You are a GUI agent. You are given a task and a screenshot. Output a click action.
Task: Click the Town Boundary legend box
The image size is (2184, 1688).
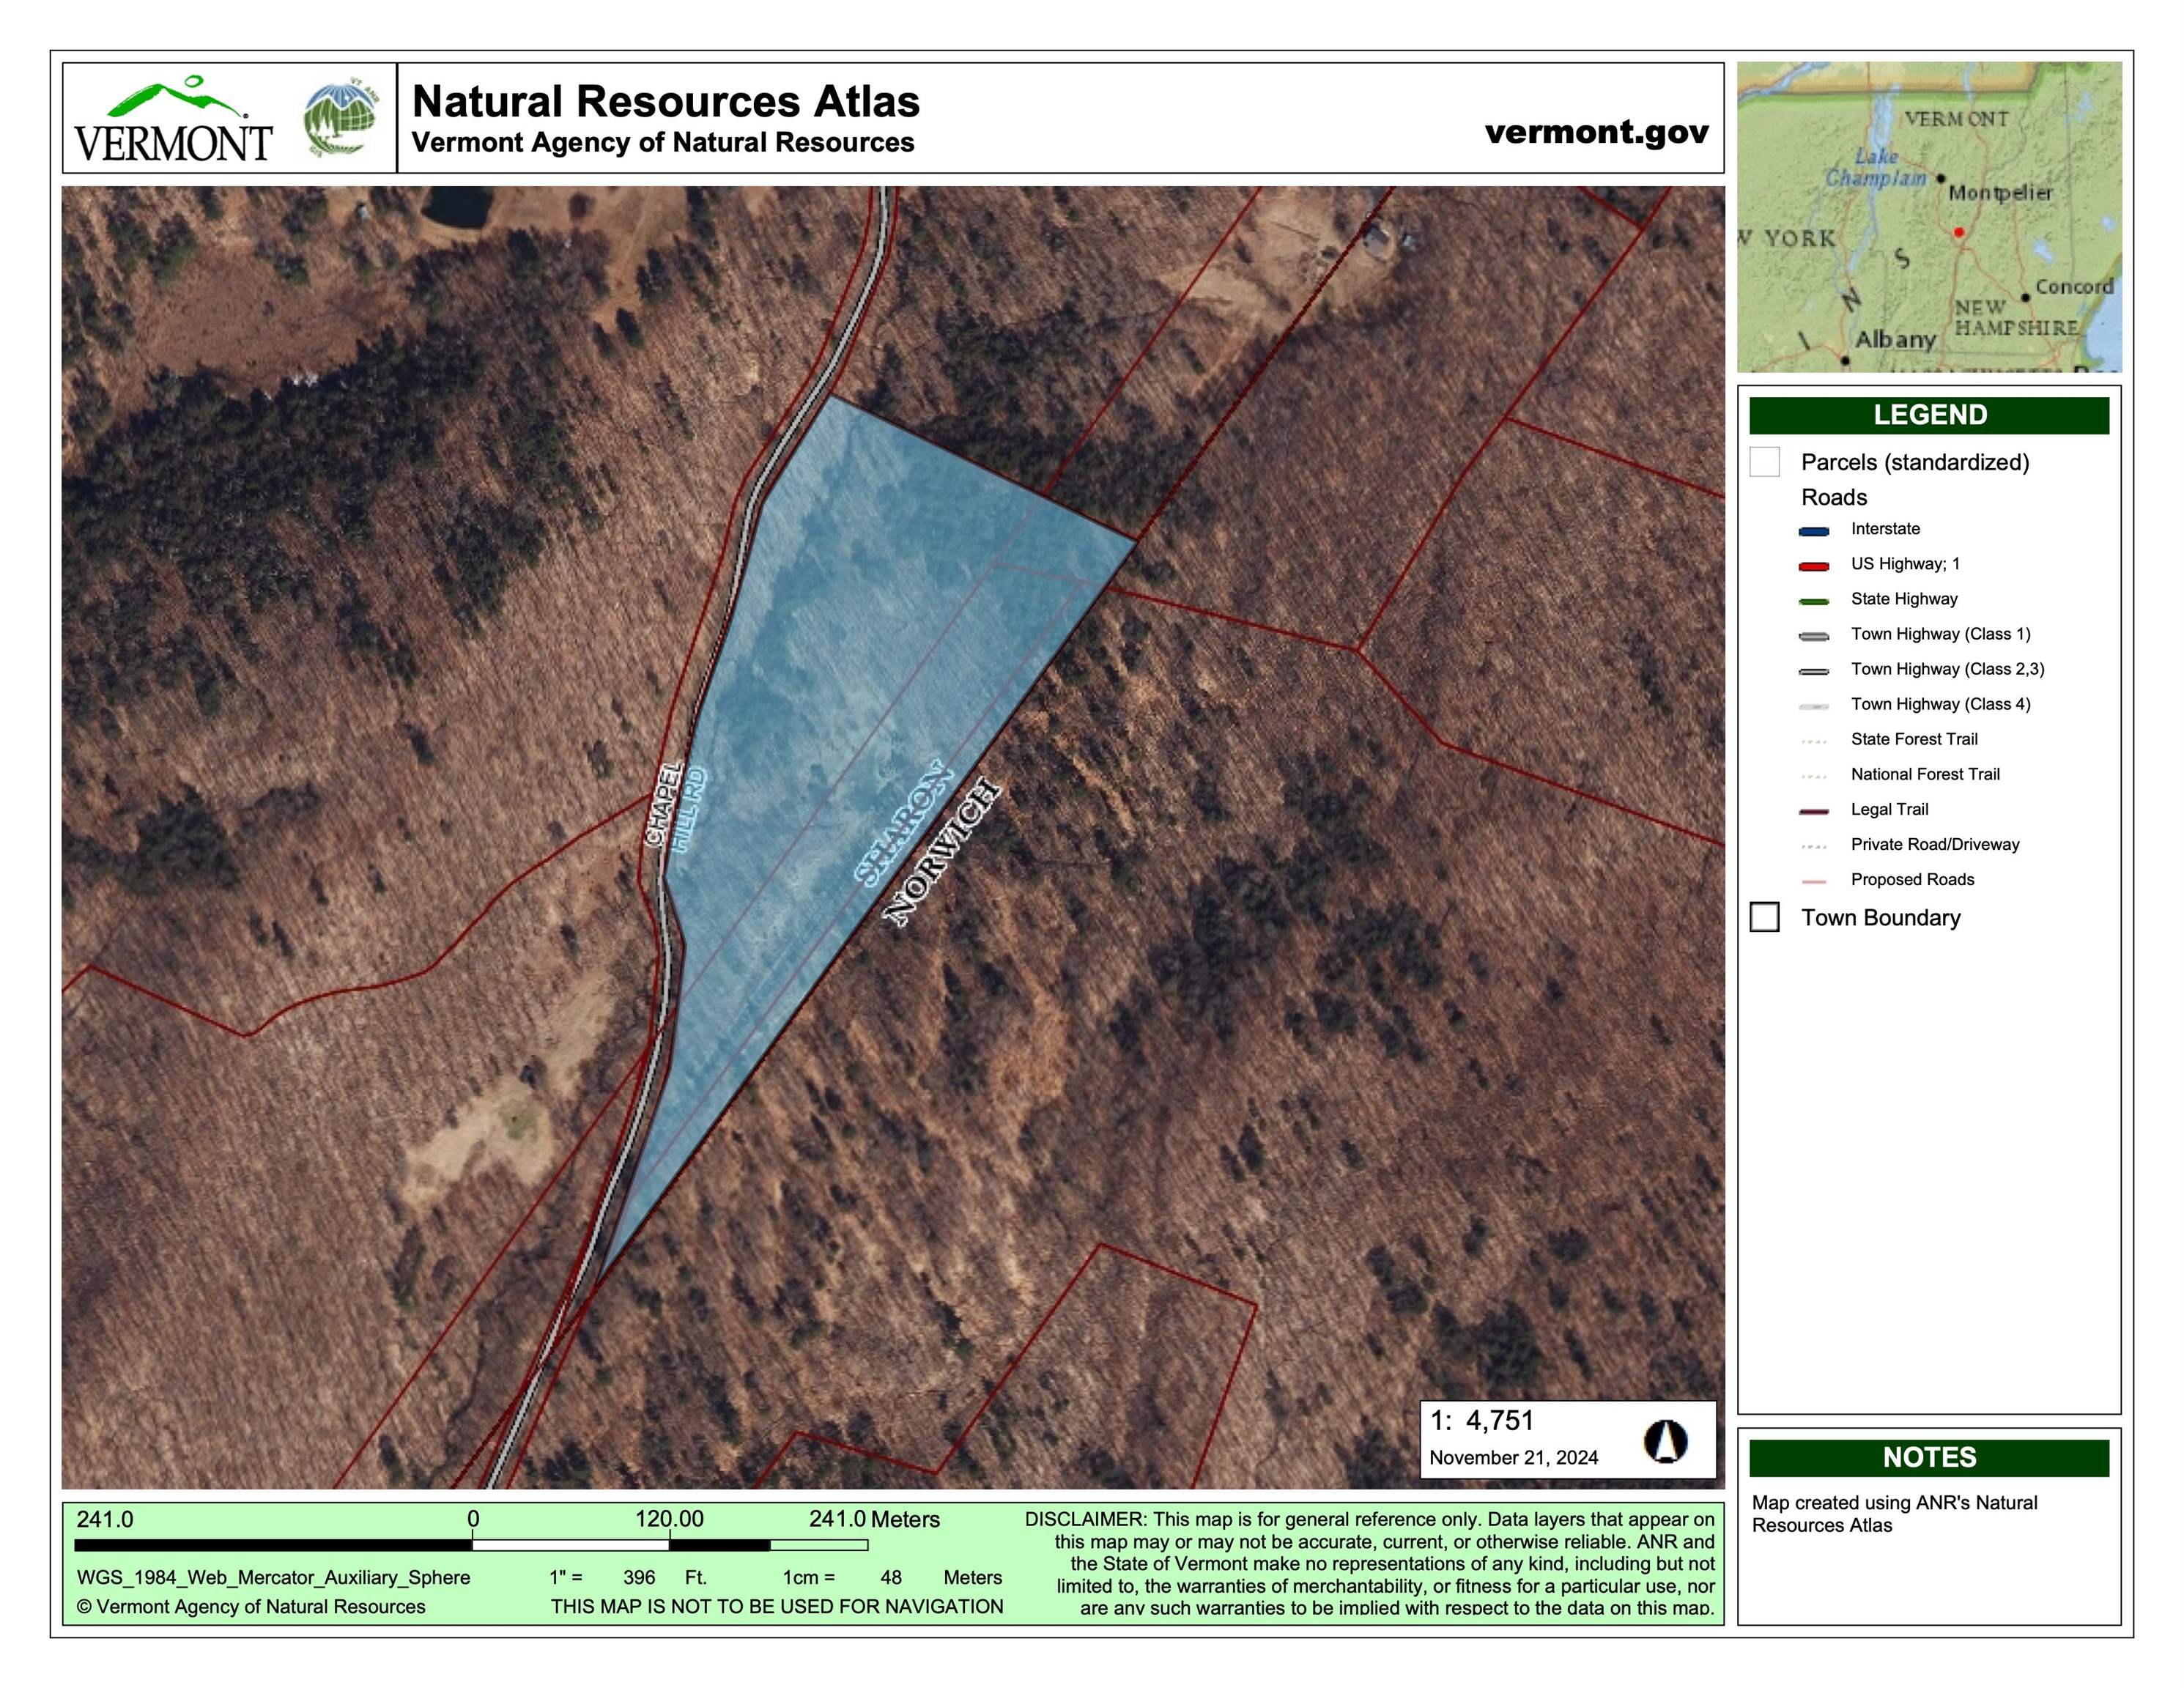[x=1764, y=917]
